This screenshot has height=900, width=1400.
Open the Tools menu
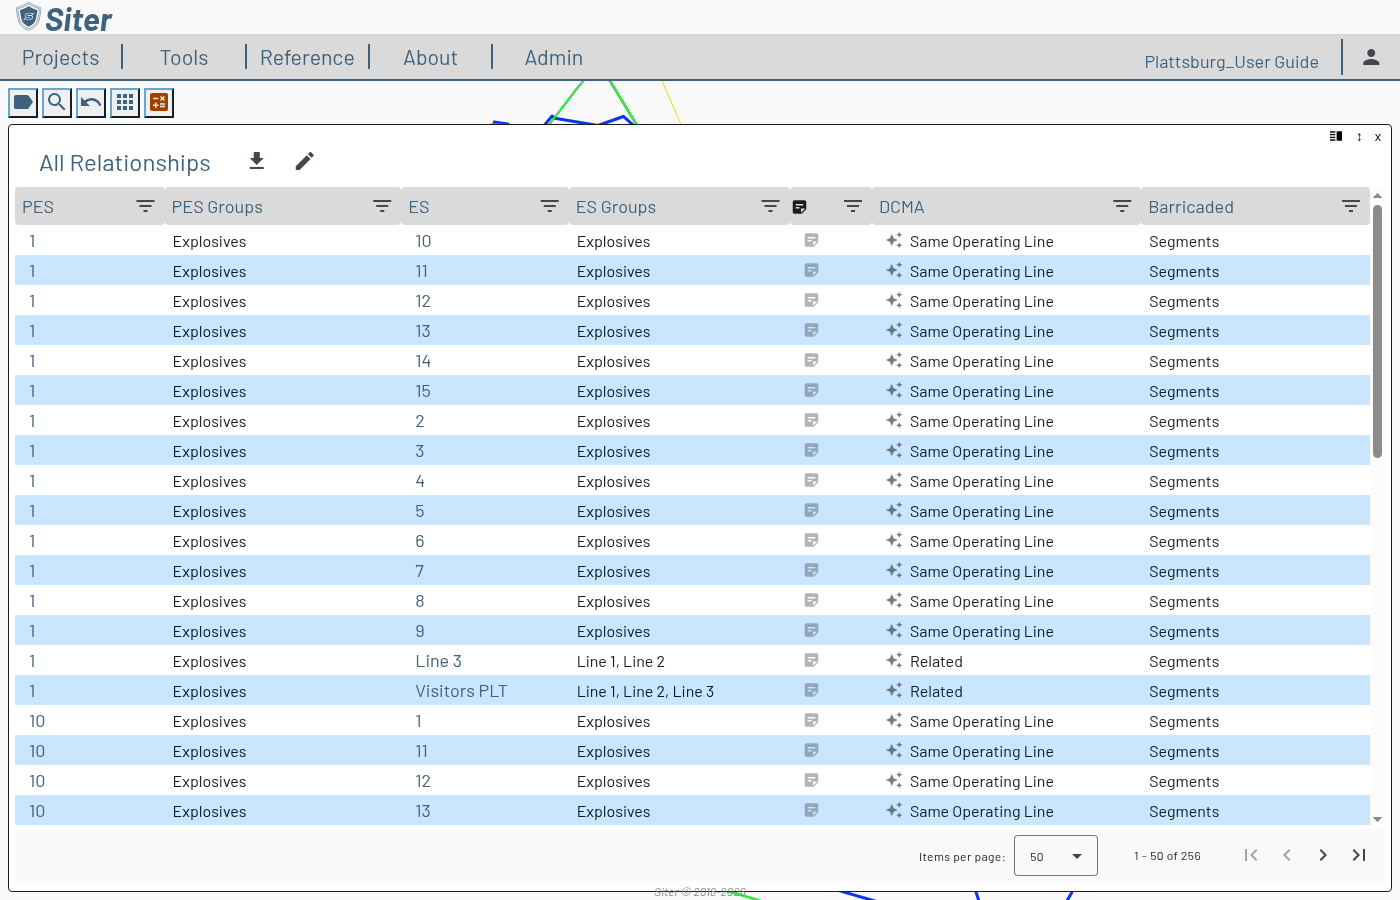click(184, 58)
